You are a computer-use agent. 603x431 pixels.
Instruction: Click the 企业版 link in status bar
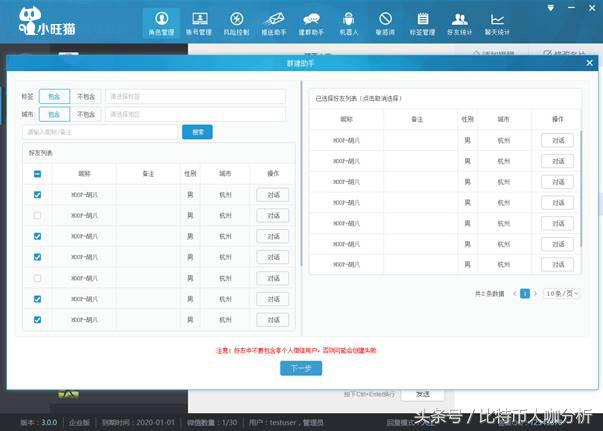click(79, 423)
